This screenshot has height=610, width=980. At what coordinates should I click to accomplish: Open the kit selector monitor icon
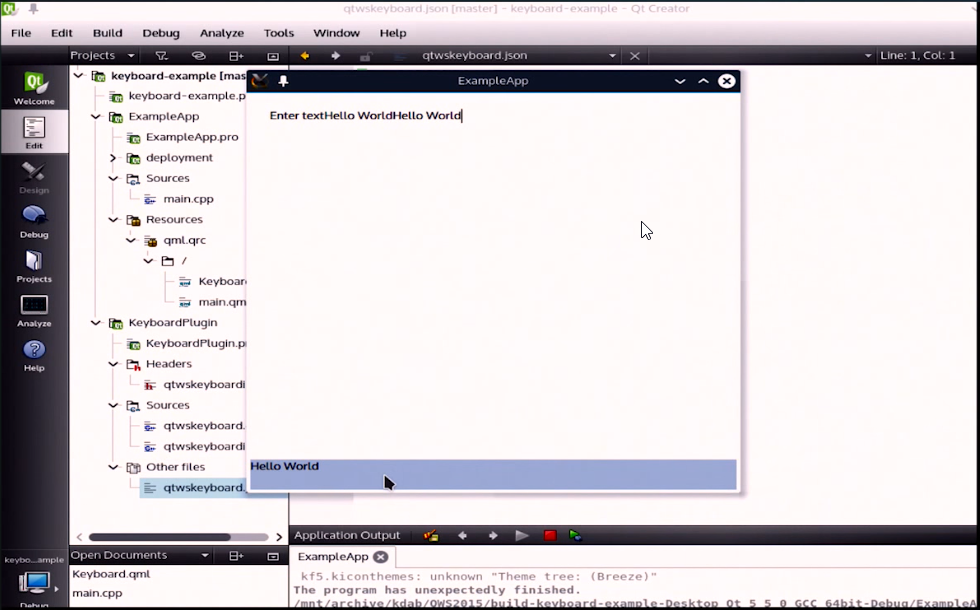34,583
